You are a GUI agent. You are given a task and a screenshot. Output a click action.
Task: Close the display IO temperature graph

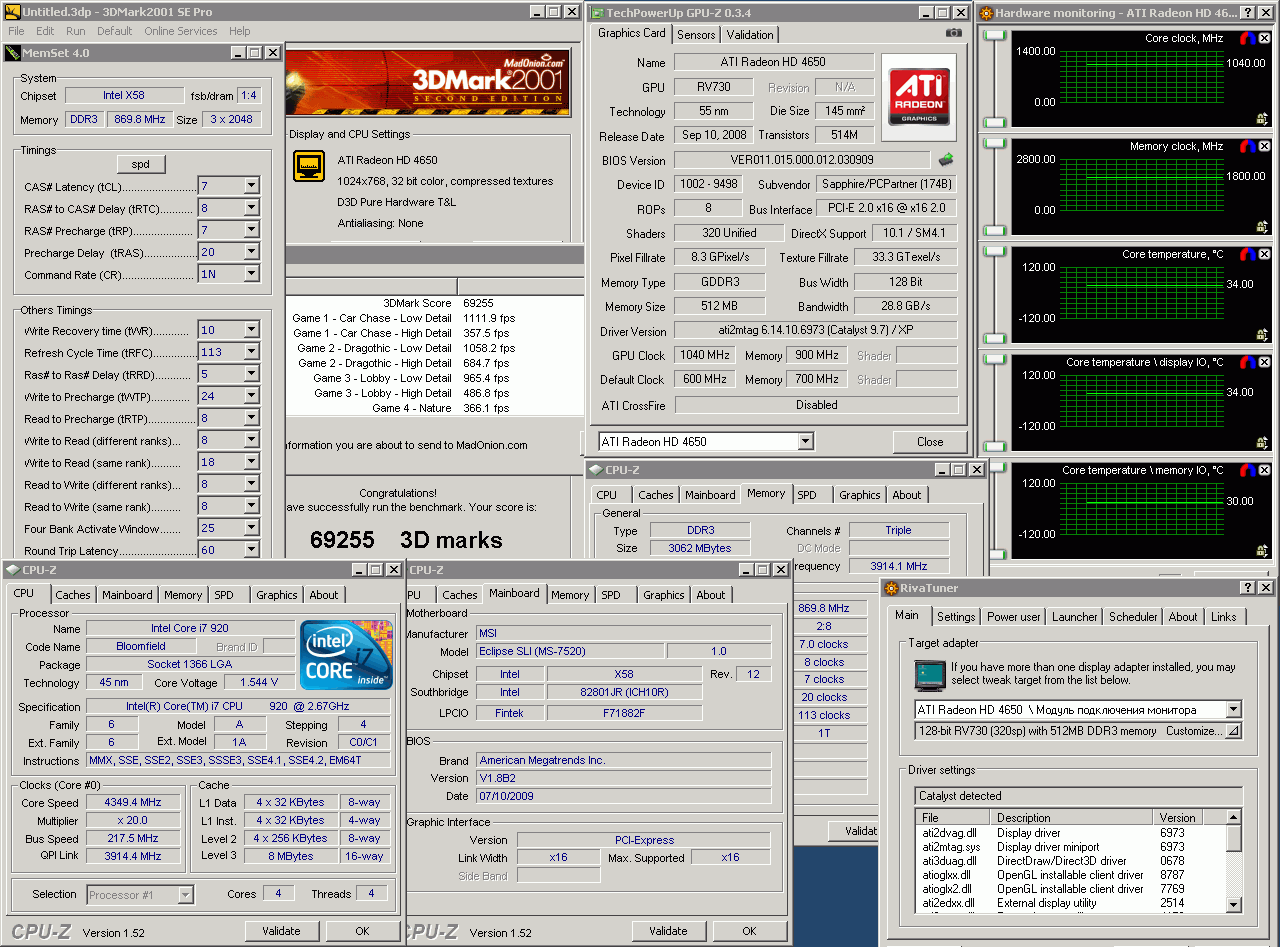1264,362
